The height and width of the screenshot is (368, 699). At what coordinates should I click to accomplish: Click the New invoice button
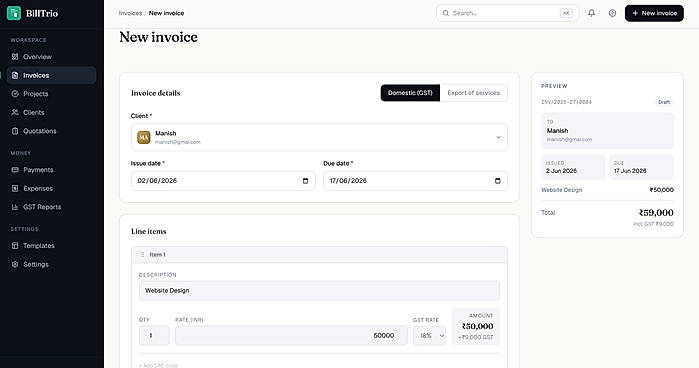[x=654, y=13]
